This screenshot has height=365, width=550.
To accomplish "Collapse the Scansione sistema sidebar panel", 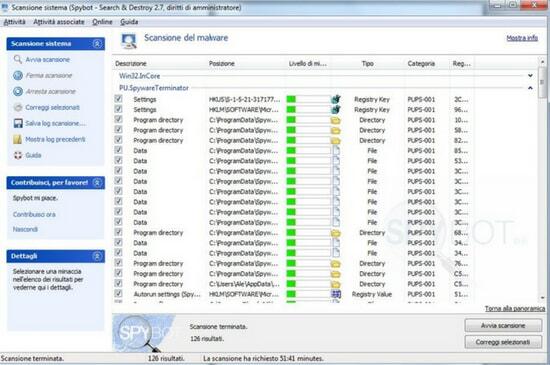I will 97,43.
